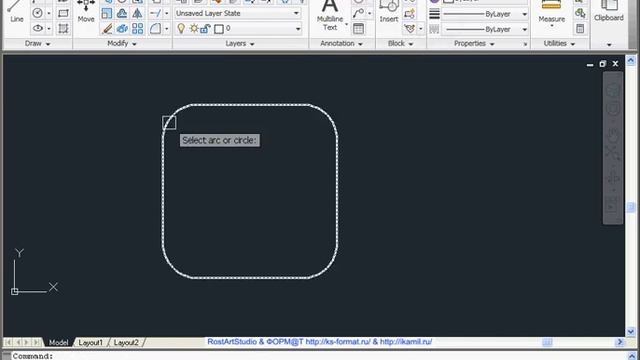This screenshot has width=640, height=360.
Task: Go to last layout tab arrow
Action: (36, 342)
